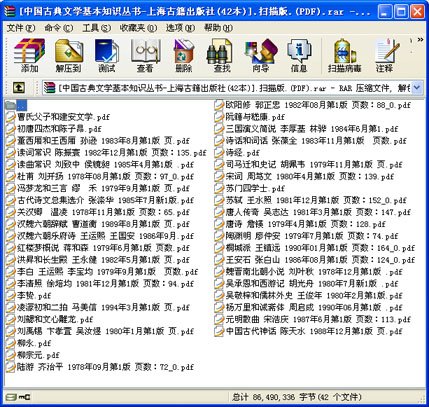Select the 董西厢和王西厢 孙逊 file
Screen dimensions: 429x407
(98, 141)
